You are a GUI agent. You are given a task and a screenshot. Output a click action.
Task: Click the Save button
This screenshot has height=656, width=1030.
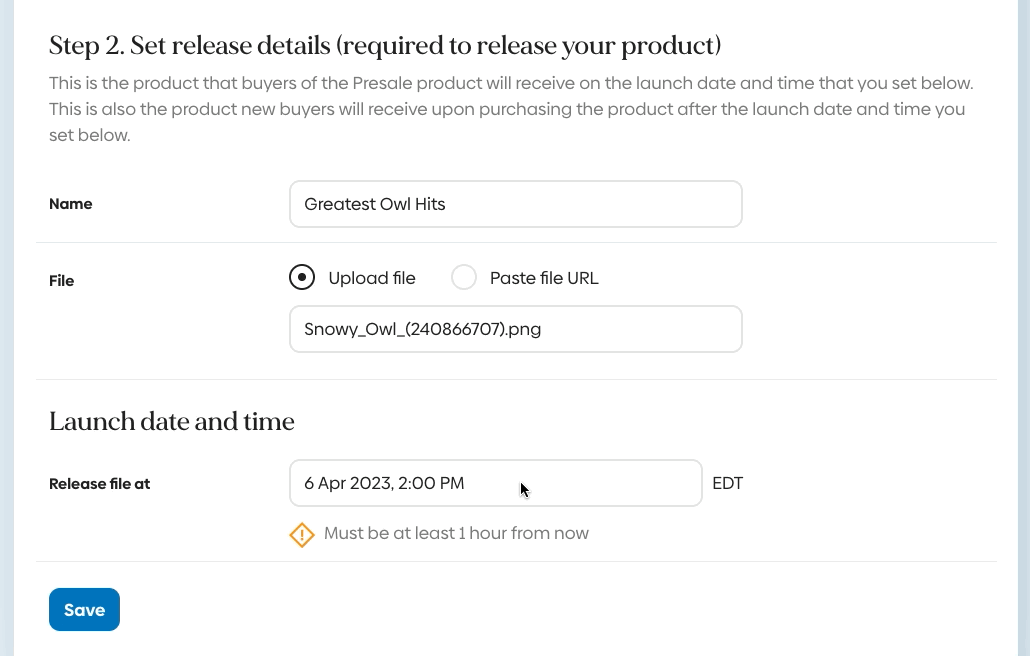coord(84,610)
